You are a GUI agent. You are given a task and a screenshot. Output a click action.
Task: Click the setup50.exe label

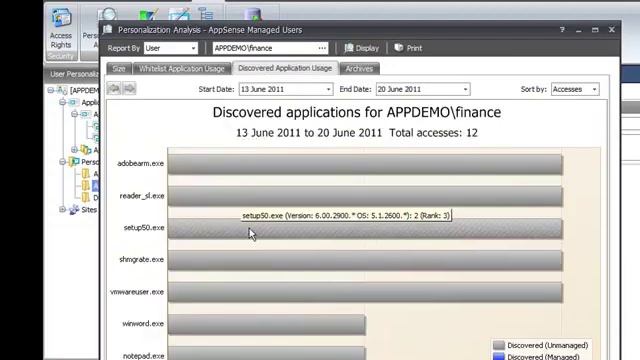144,227
